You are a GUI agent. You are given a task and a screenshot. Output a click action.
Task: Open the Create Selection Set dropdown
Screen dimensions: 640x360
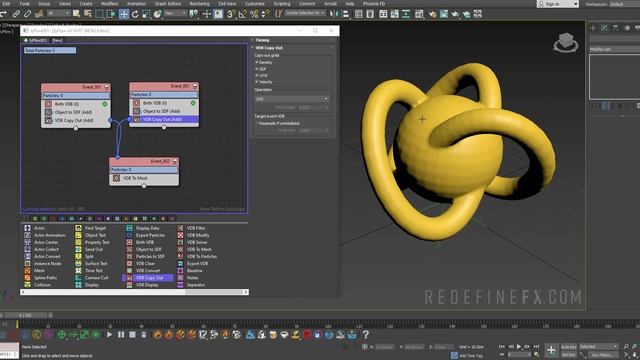coord(305,13)
